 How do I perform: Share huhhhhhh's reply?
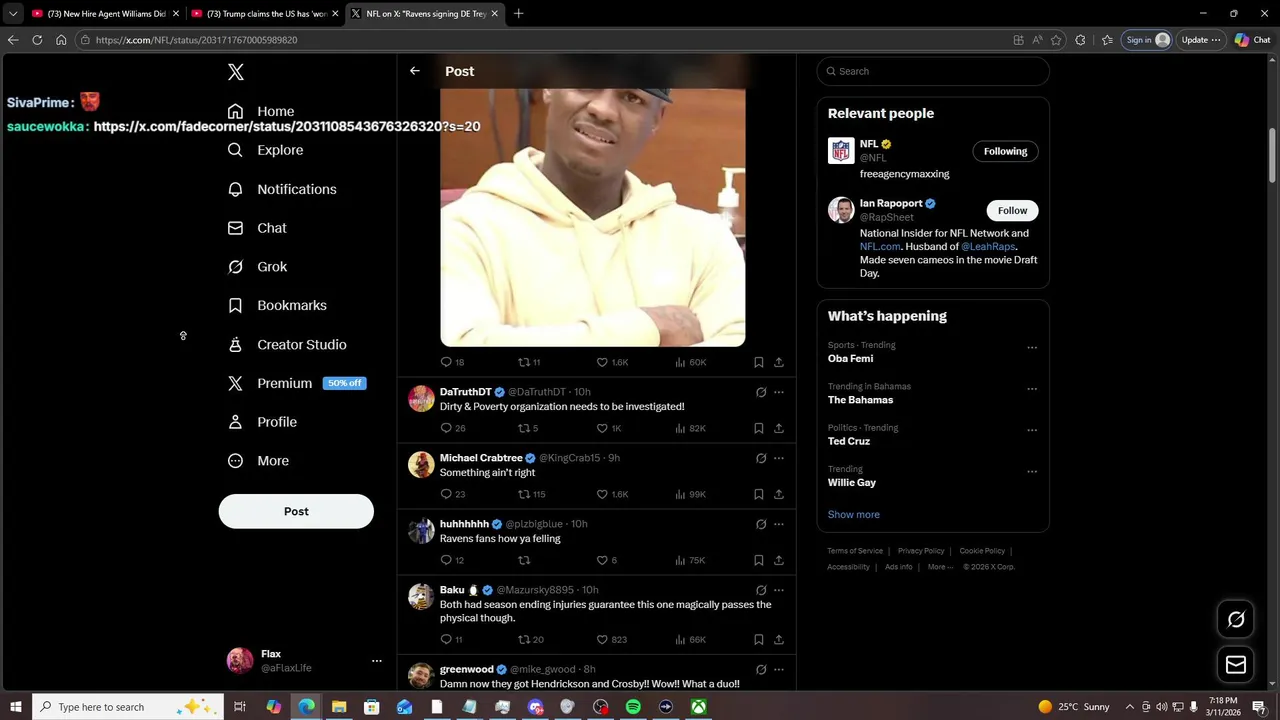click(x=779, y=560)
